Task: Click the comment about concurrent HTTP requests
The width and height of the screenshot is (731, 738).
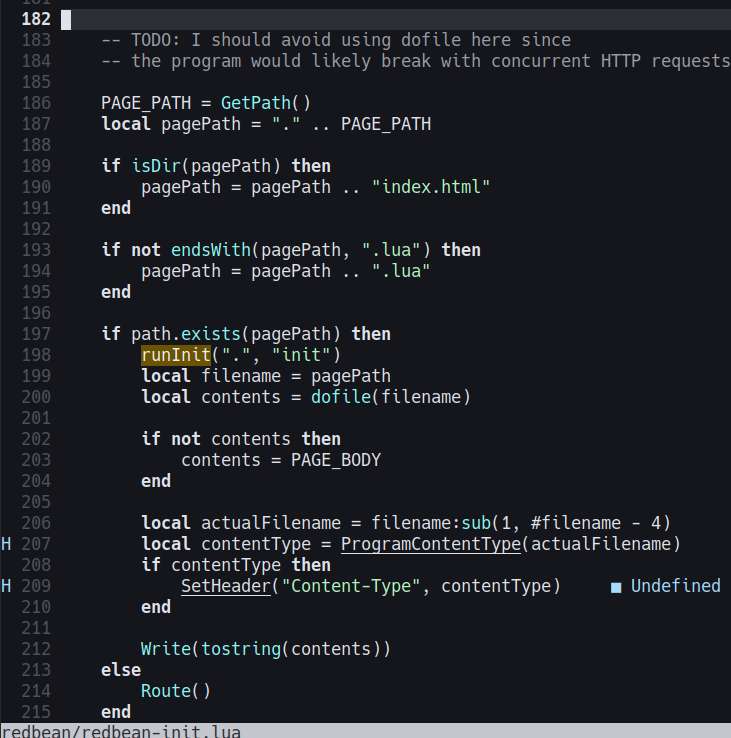Action: pos(416,61)
